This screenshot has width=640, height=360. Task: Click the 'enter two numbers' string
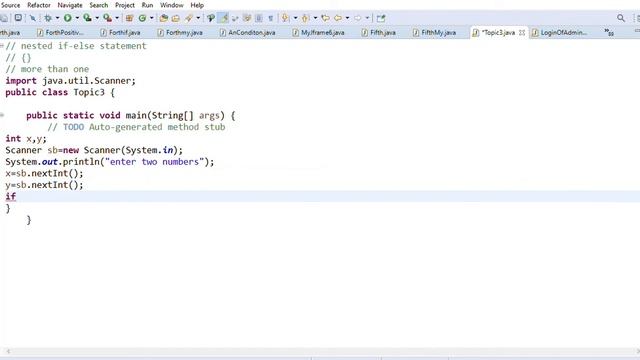[154, 162]
